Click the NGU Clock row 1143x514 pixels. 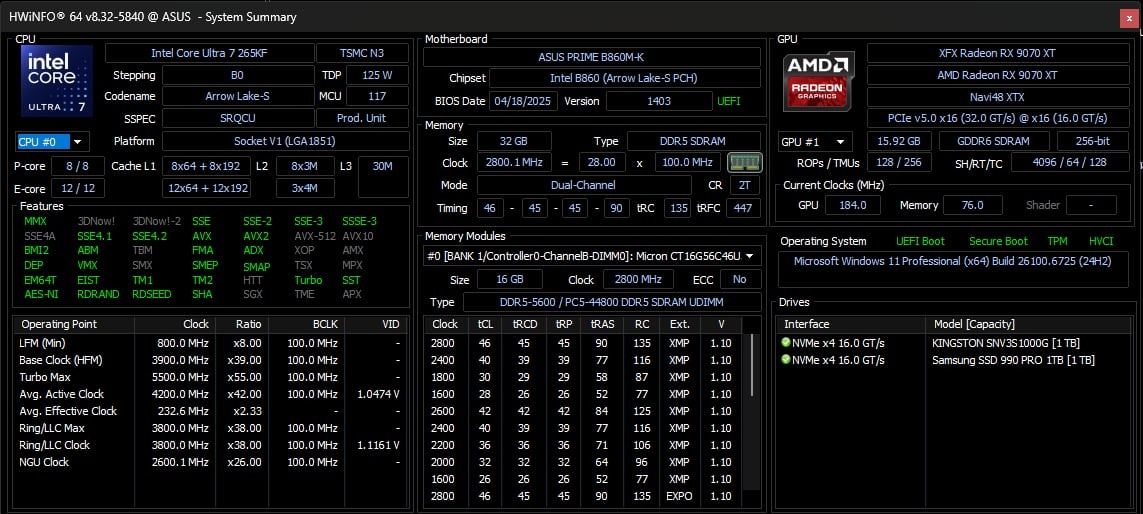210,462
